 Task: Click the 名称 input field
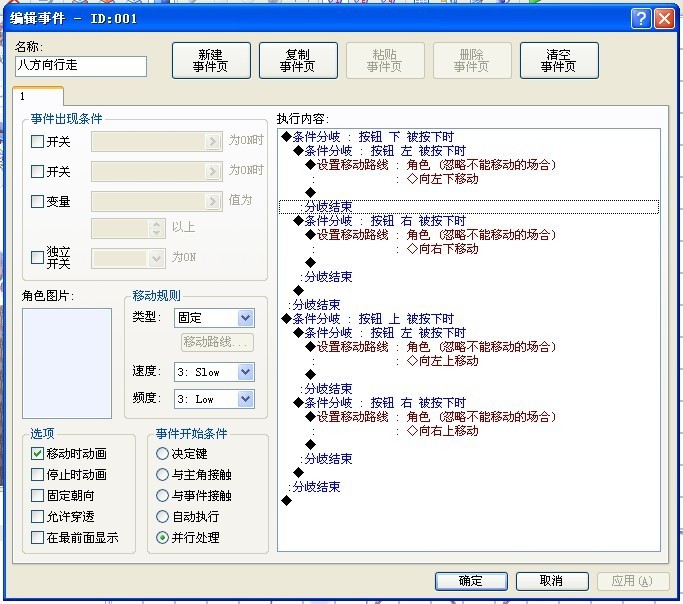[81, 66]
